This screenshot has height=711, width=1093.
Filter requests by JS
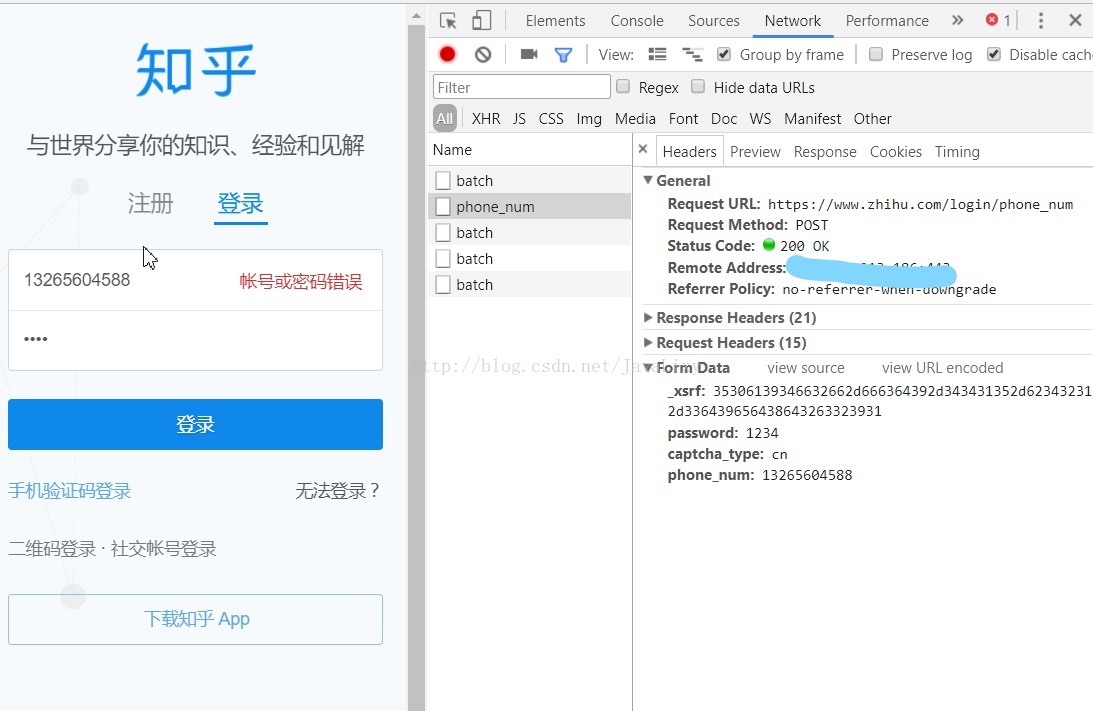(x=519, y=119)
